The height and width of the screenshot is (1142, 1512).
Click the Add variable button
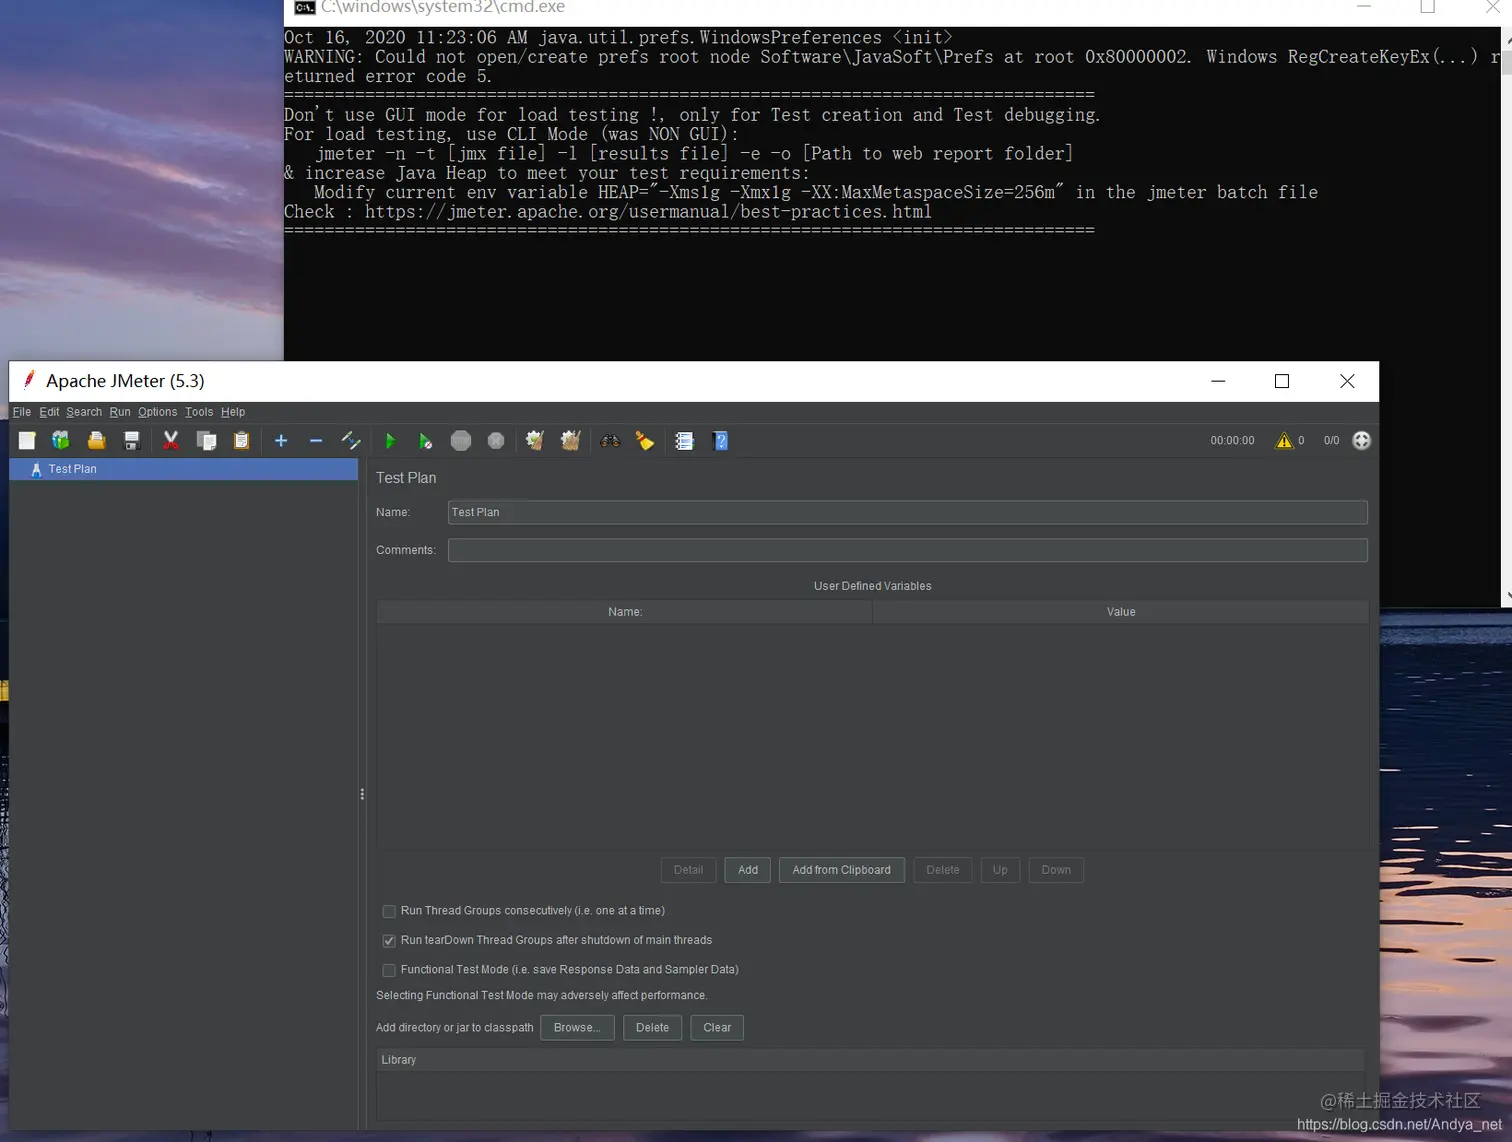click(748, 870)
